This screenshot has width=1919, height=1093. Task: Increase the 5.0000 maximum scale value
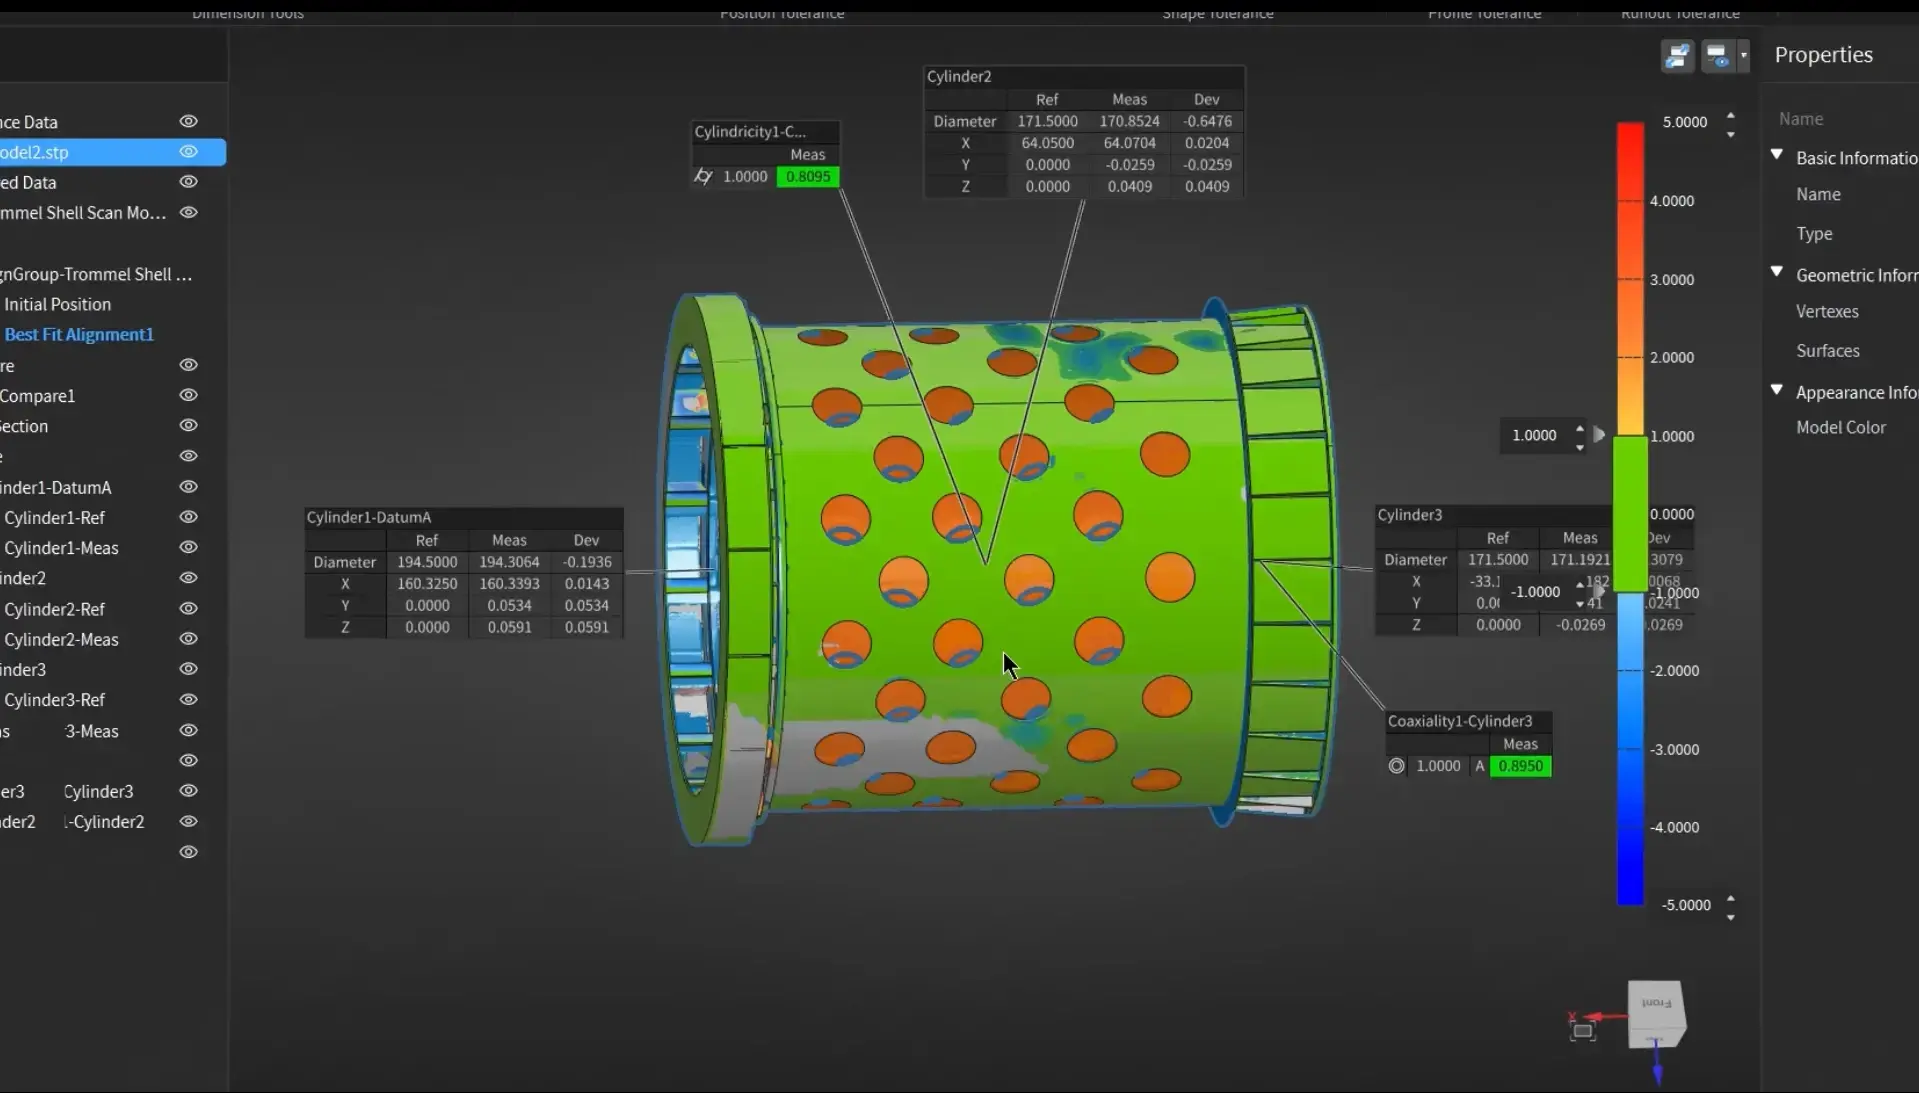(1731, 115)
